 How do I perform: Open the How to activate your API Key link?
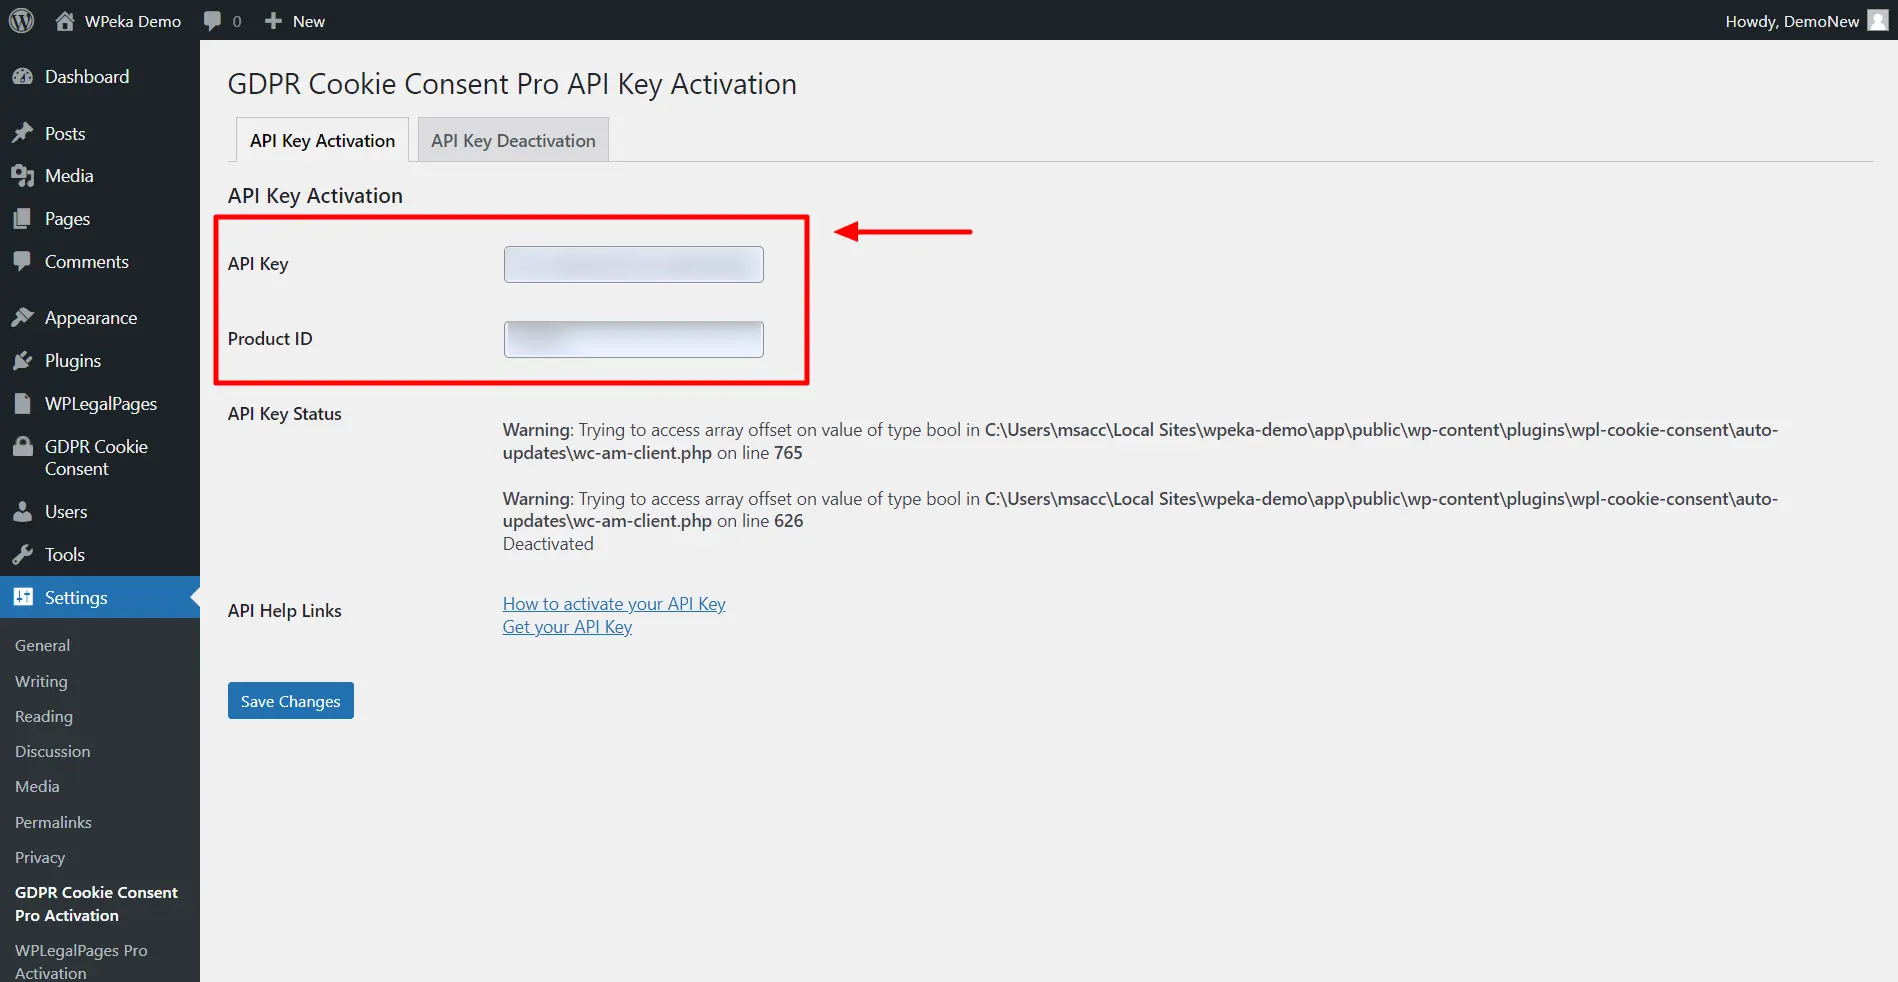click(613, 603)
